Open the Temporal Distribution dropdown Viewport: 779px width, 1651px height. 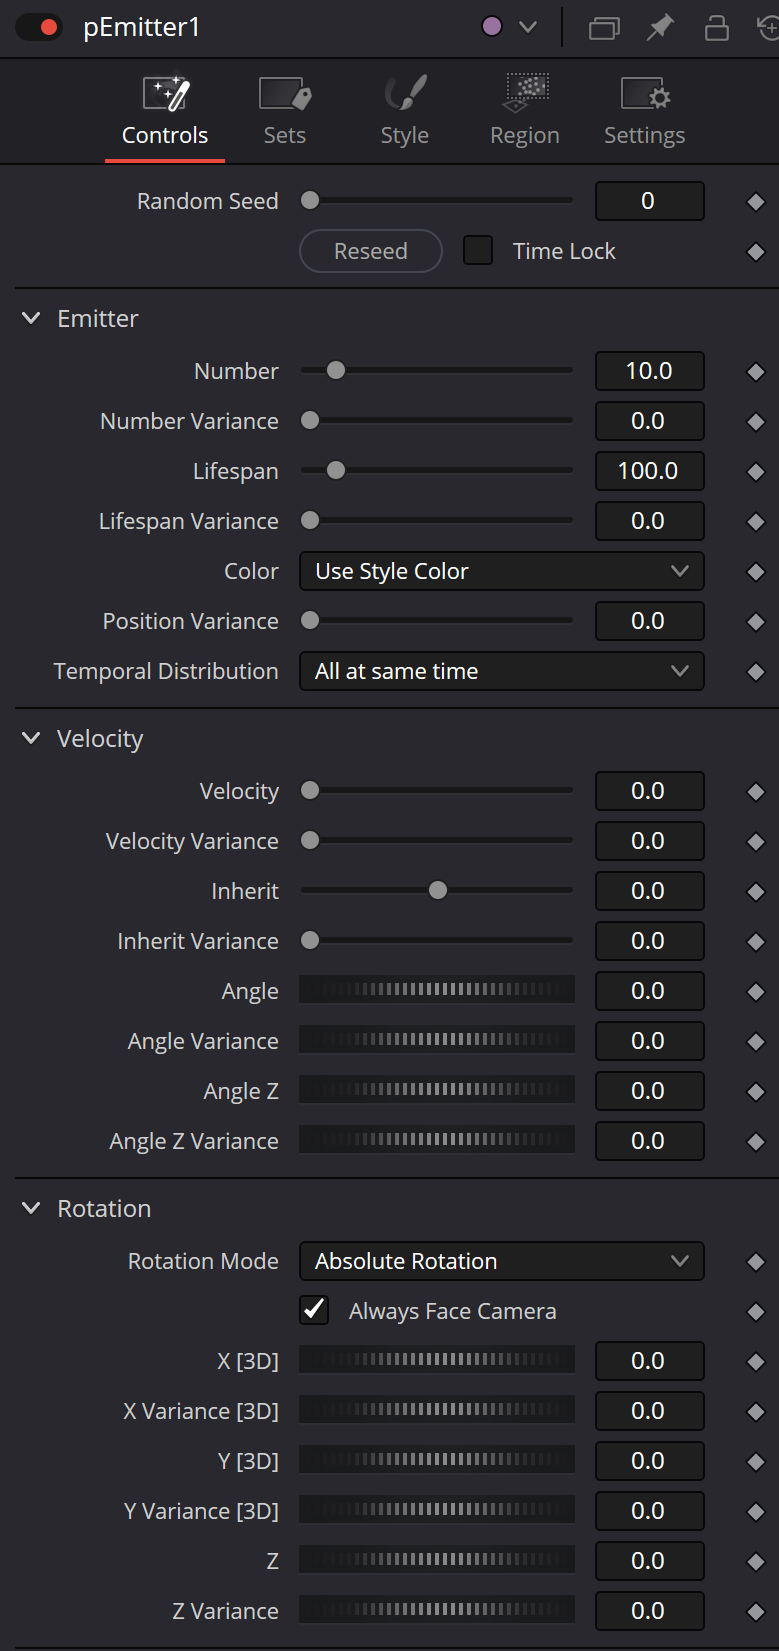[x=502, y=671]
